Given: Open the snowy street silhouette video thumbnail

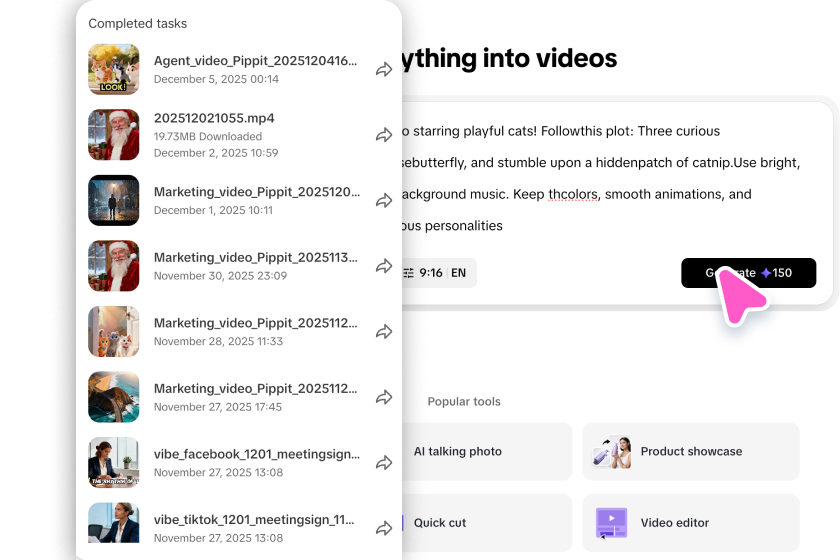Looking at the screenshot, I should pos(114,201).
